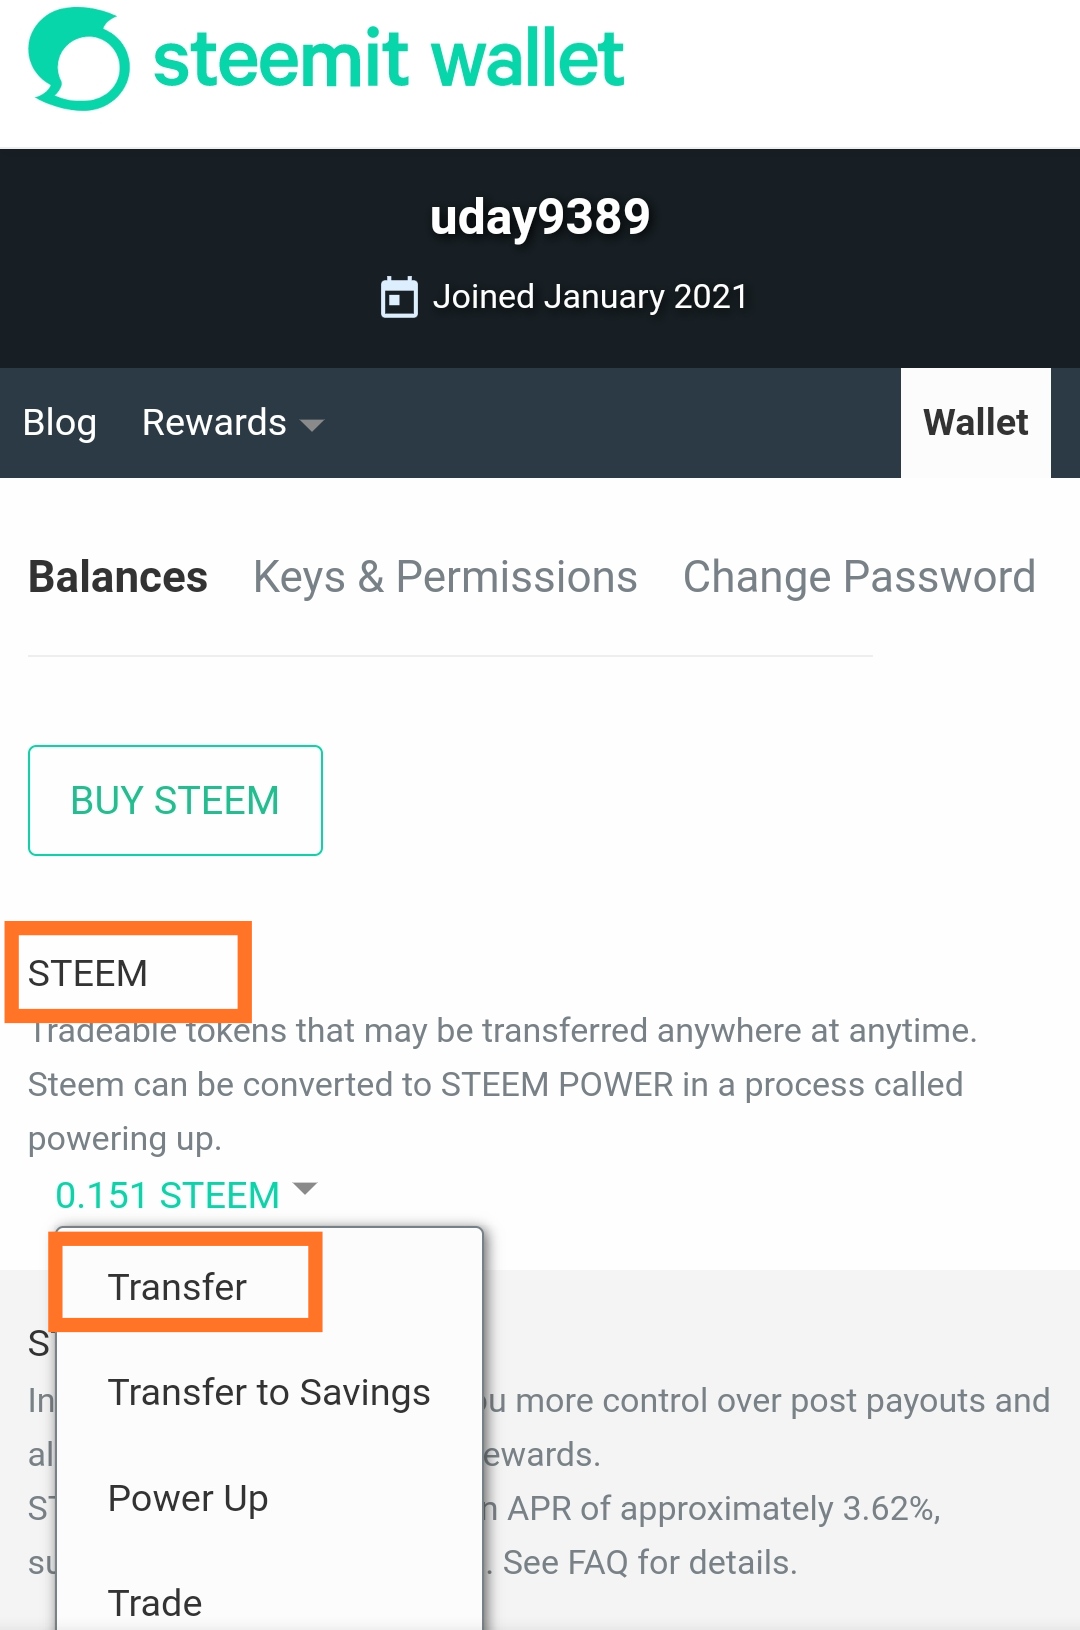Click the "Joined January 2021" text
Viewport: 1080px width, 1630px height.
click(x=590, y=297)
